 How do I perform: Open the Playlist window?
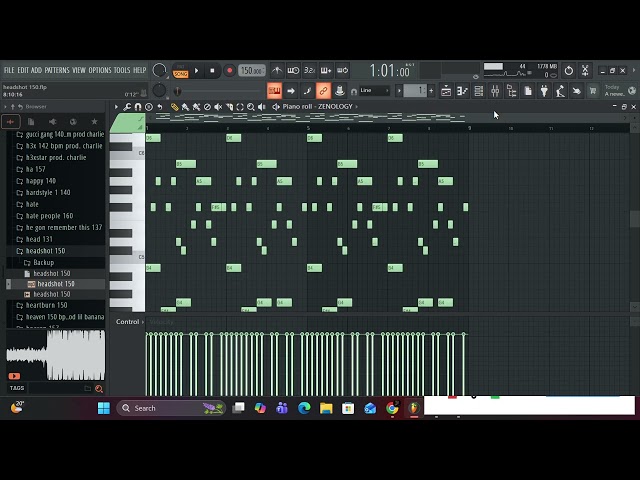446,91
